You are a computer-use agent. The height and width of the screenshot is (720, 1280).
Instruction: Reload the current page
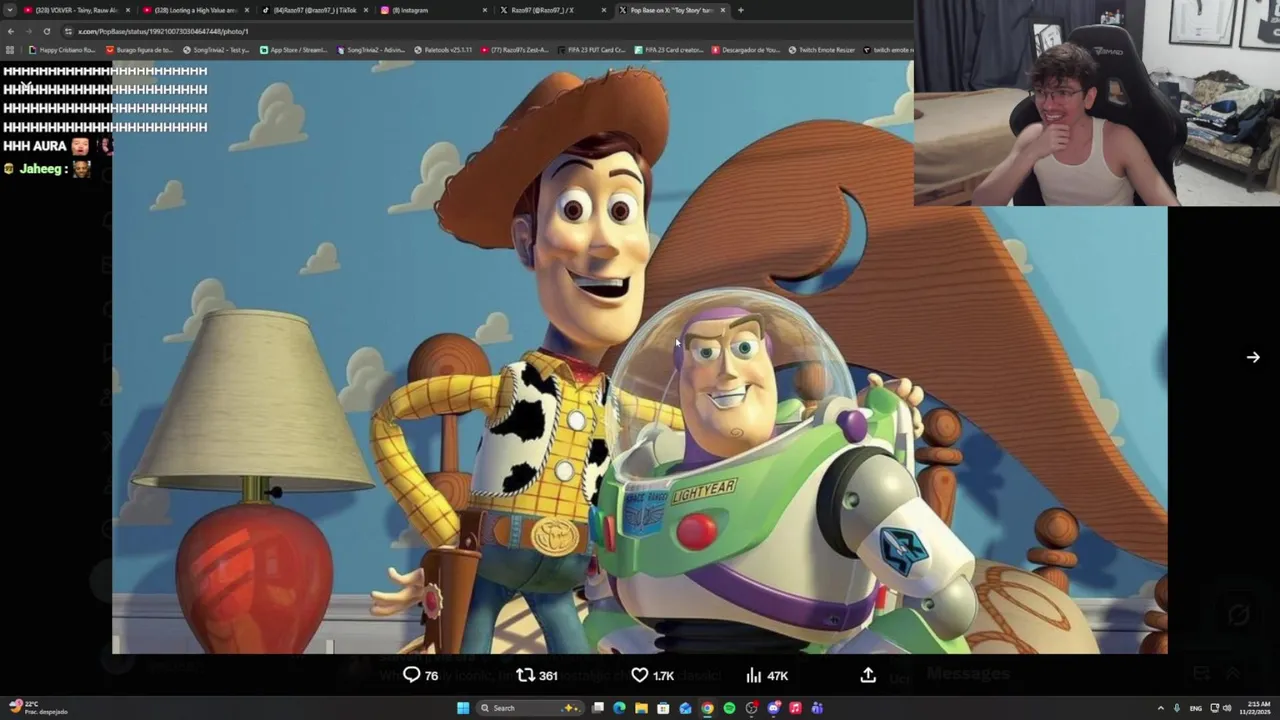pos(46,31)
